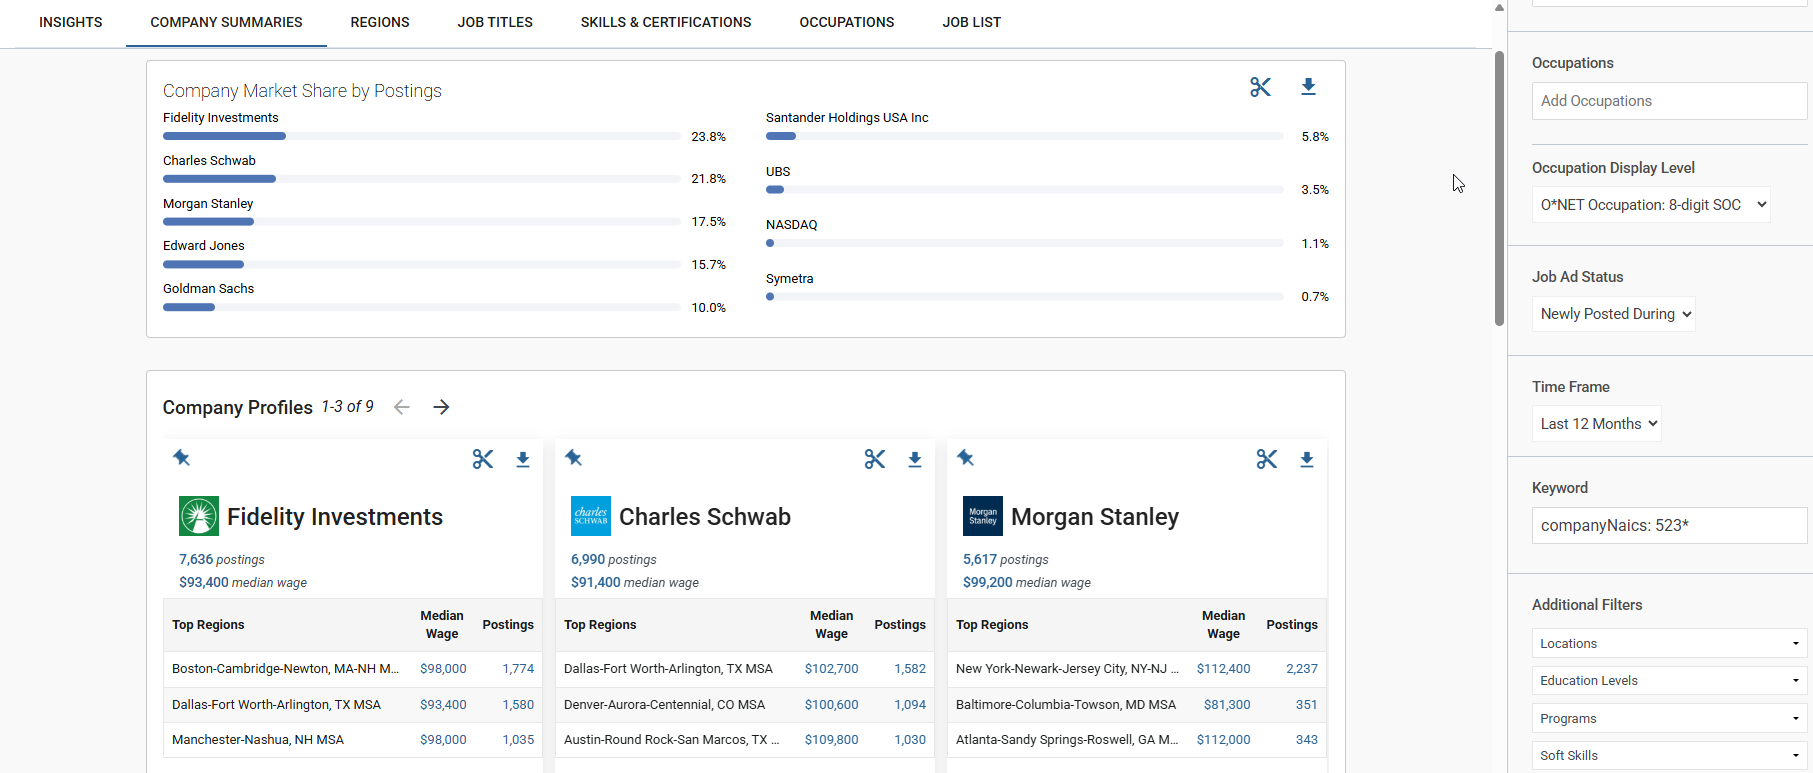
Task: Expand the Education Levels filter
Action: coord(1670,681)
